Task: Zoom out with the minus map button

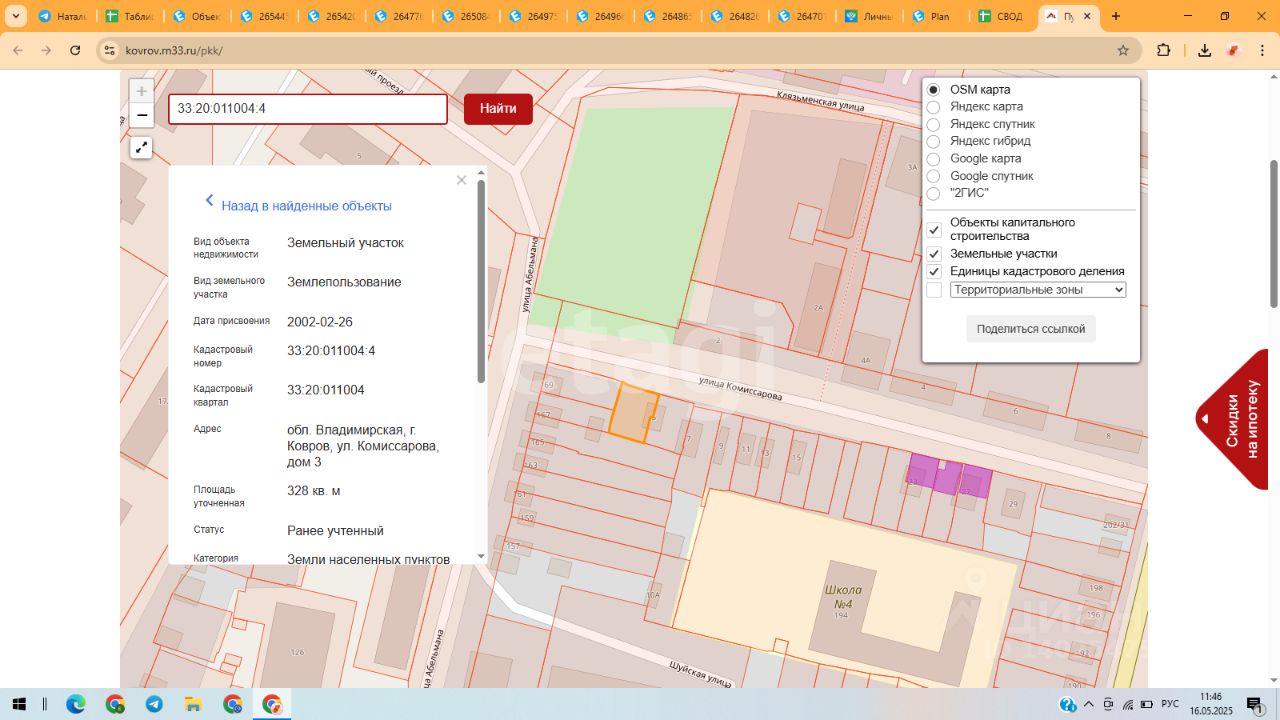Action: pyautogui.click(x=142, y=115)
